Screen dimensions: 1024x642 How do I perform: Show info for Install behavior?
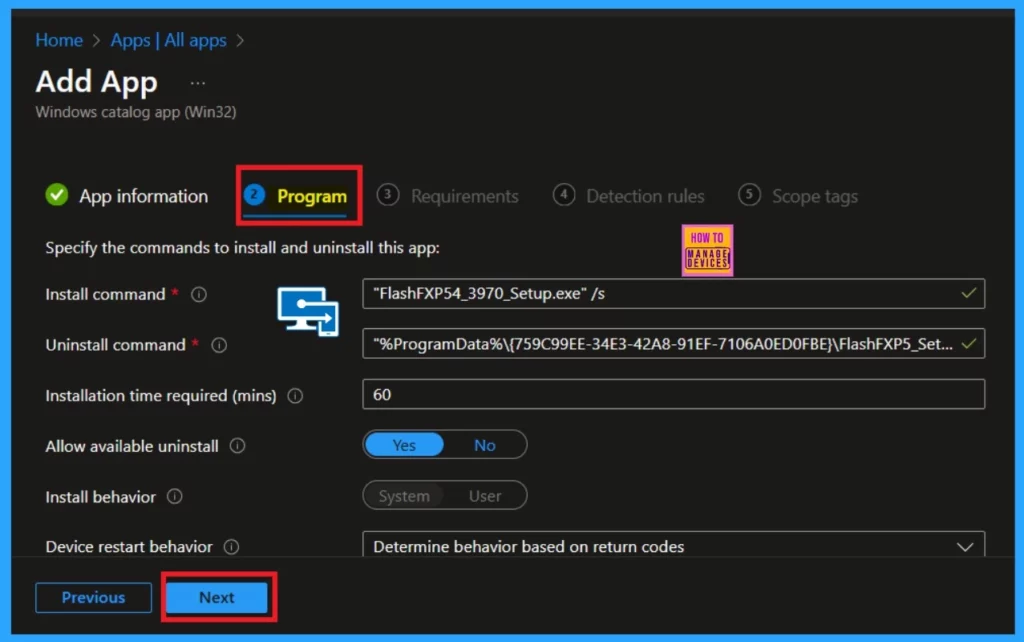(x=174, y=496)
